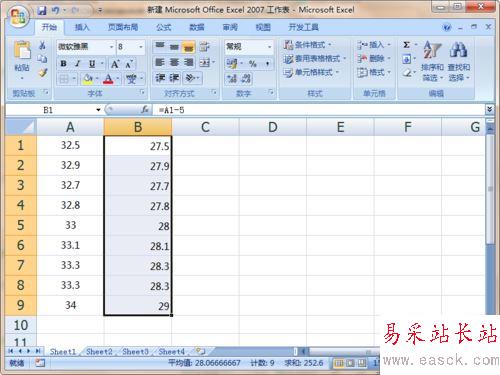Center text horizontally
The height and width of the screenshot is (375, 500).
coord(174,62)
